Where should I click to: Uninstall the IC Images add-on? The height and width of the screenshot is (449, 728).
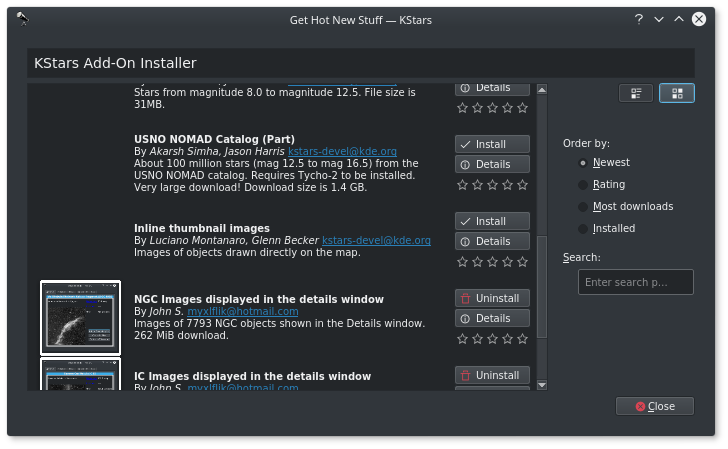(x=492, y=375)
